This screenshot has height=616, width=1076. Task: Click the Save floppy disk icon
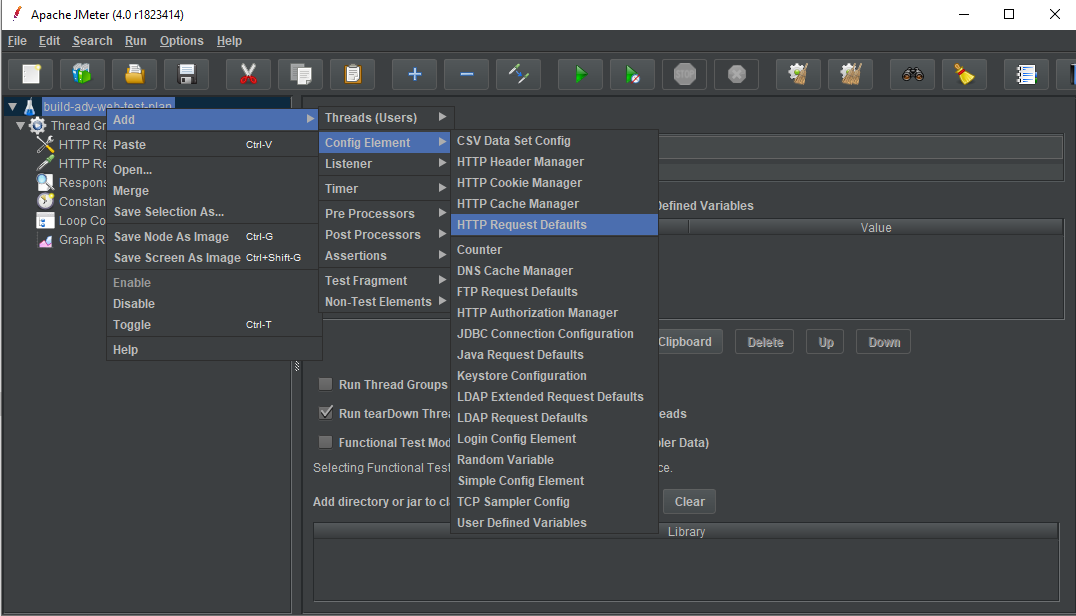(186, 74)
